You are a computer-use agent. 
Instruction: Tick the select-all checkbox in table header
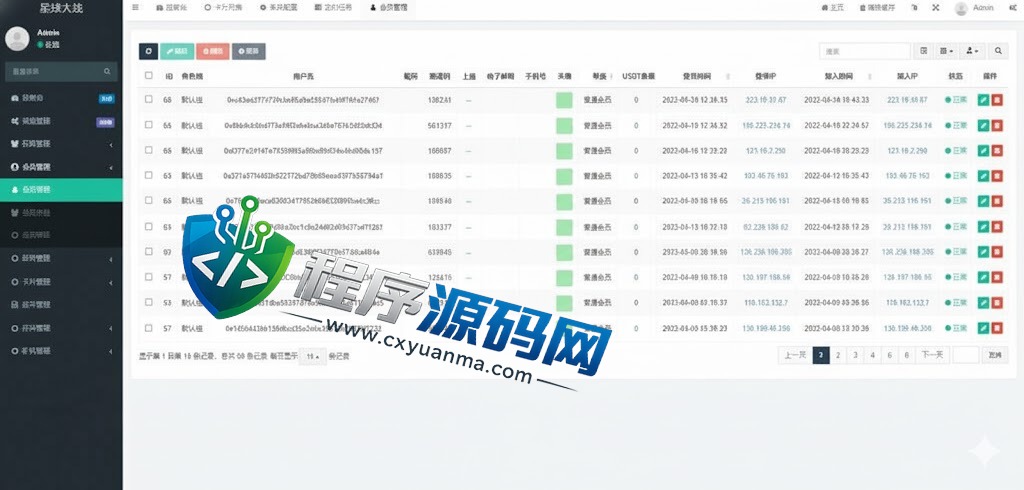click(149, 75)
